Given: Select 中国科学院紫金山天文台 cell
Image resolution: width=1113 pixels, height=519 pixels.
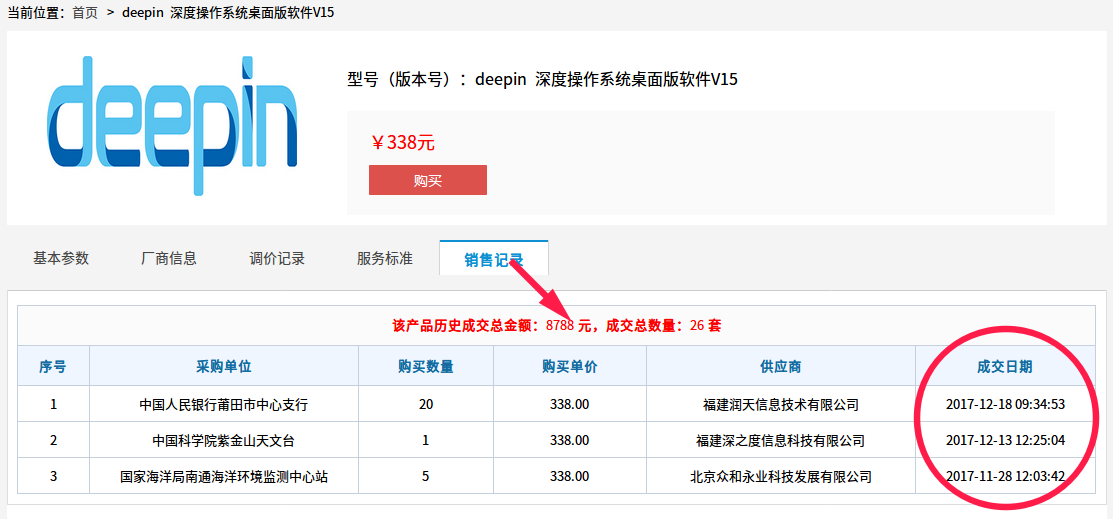Looking at the screenshot, I should point(224,440).
